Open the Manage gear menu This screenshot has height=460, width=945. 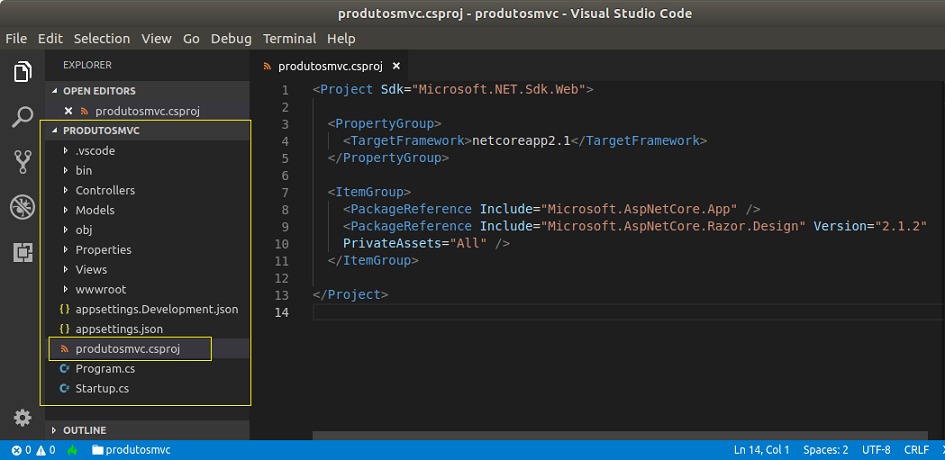point(22,418)
